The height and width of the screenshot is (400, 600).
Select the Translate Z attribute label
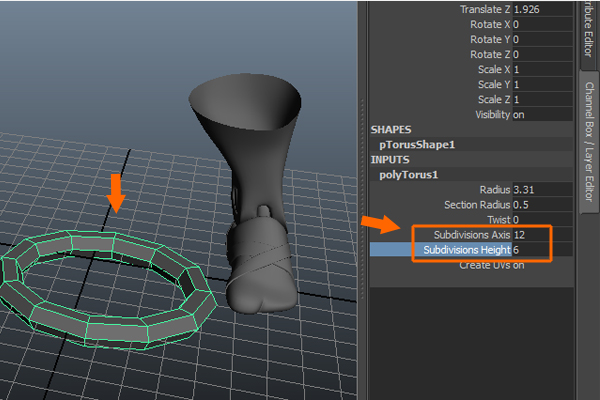click(485, 9)
